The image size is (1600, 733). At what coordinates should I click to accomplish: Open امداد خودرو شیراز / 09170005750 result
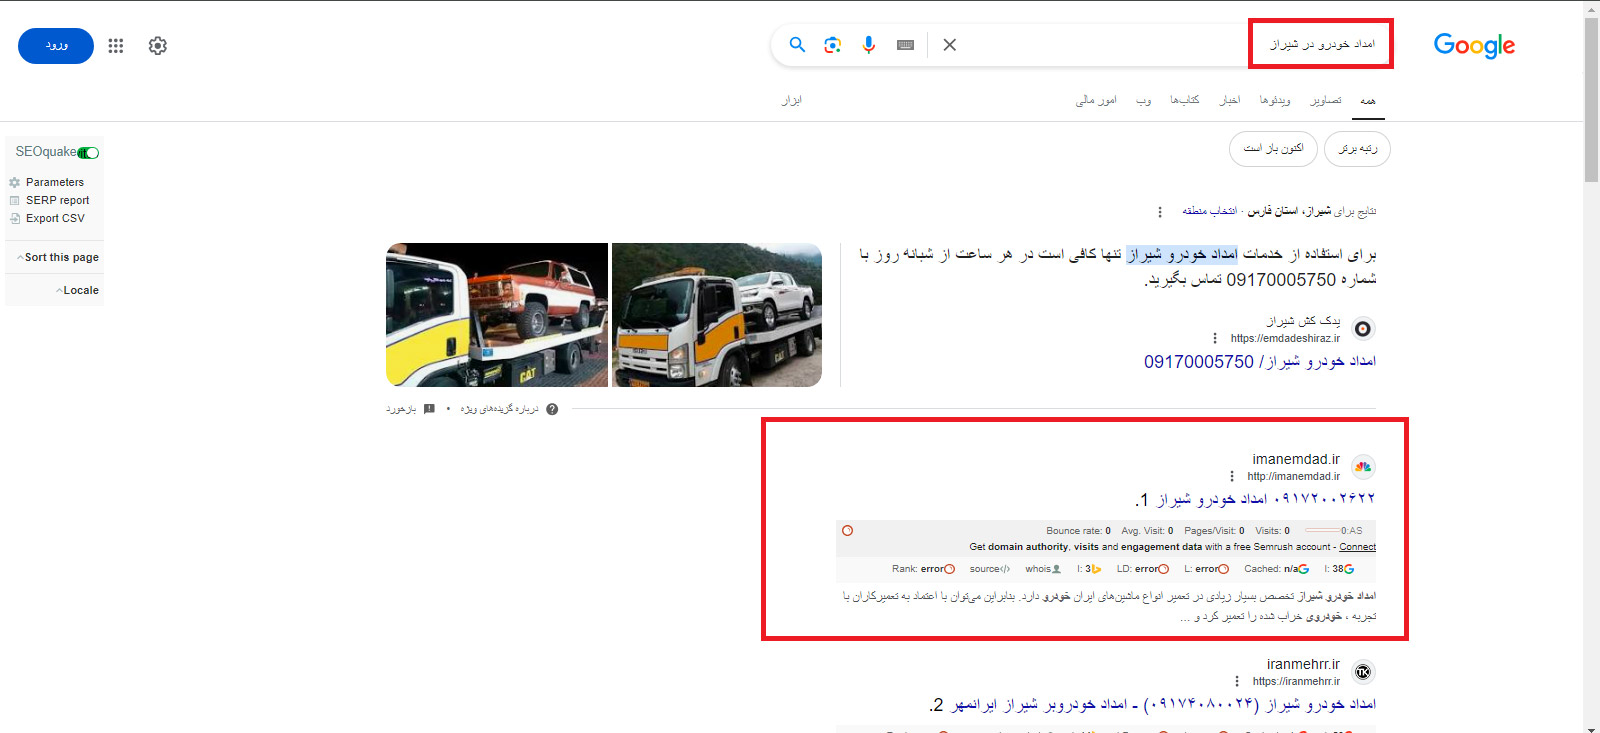coord(1260,362)
